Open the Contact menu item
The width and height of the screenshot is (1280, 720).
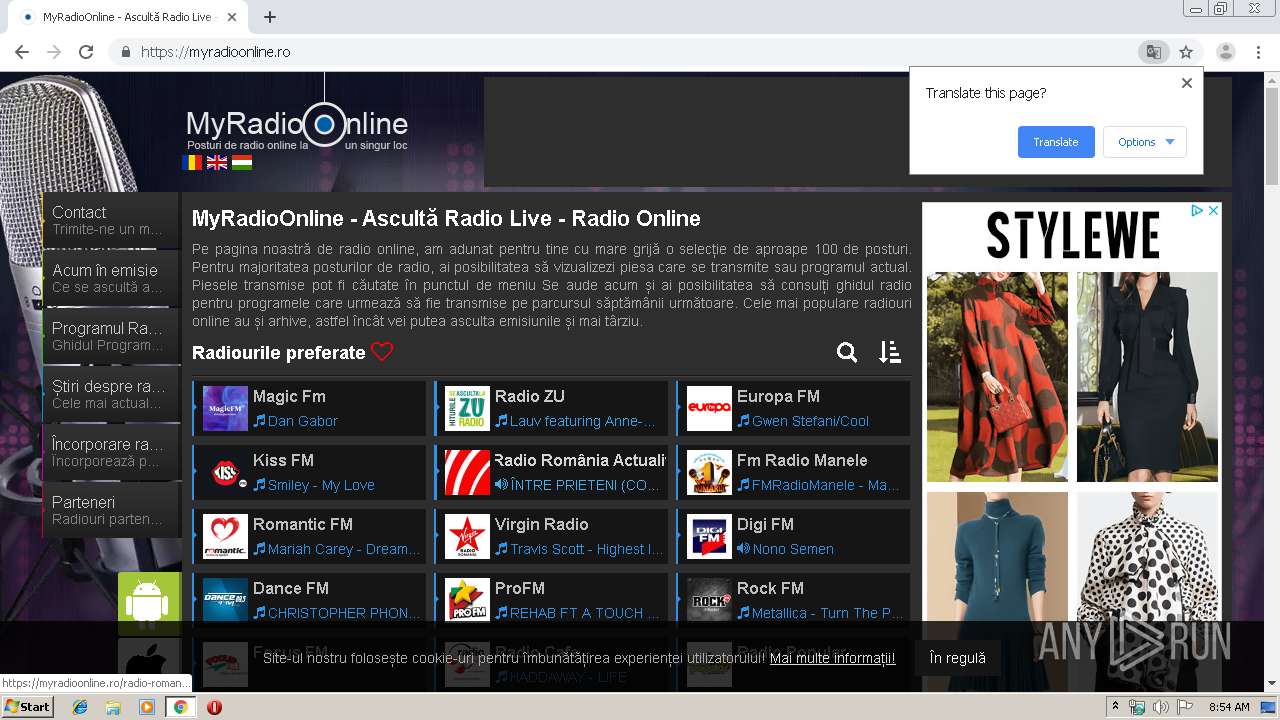tap(111, 220)
